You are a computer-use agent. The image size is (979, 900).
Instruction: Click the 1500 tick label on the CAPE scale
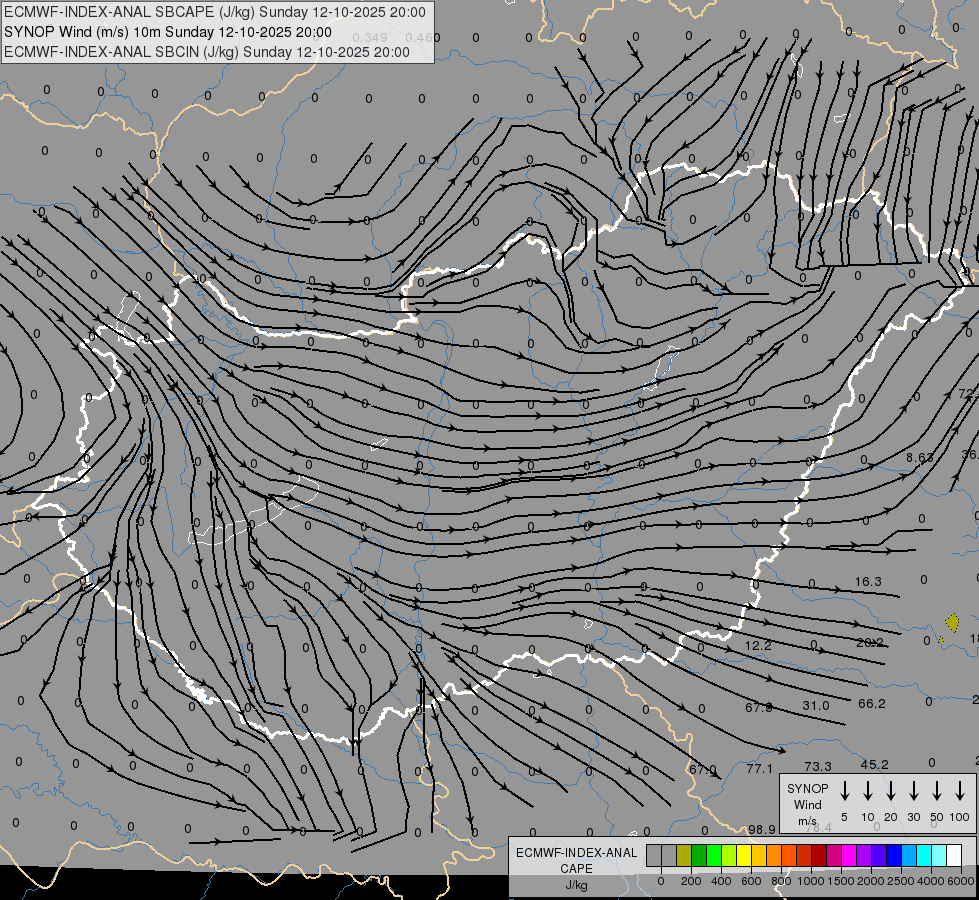tap(840, 881)
